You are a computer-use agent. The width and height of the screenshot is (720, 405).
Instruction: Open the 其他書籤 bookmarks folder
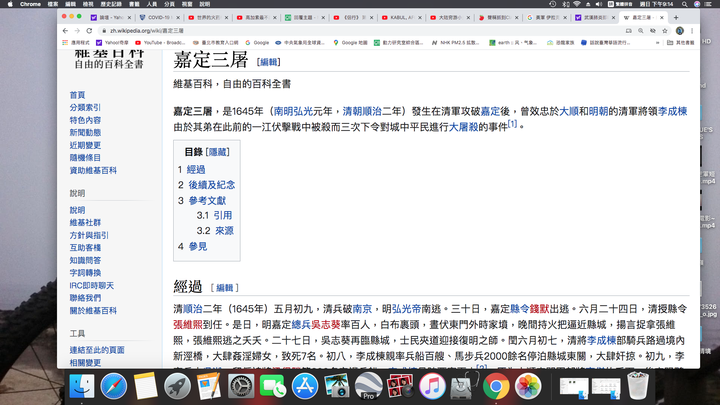[x=681, y=43]
